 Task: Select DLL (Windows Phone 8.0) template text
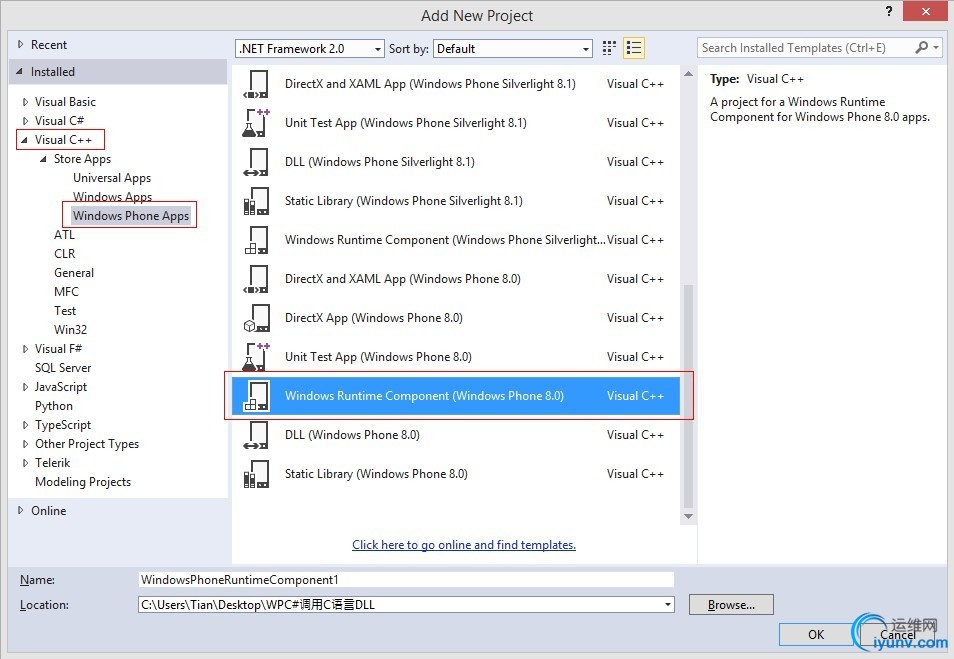click(x=352, y=434)
